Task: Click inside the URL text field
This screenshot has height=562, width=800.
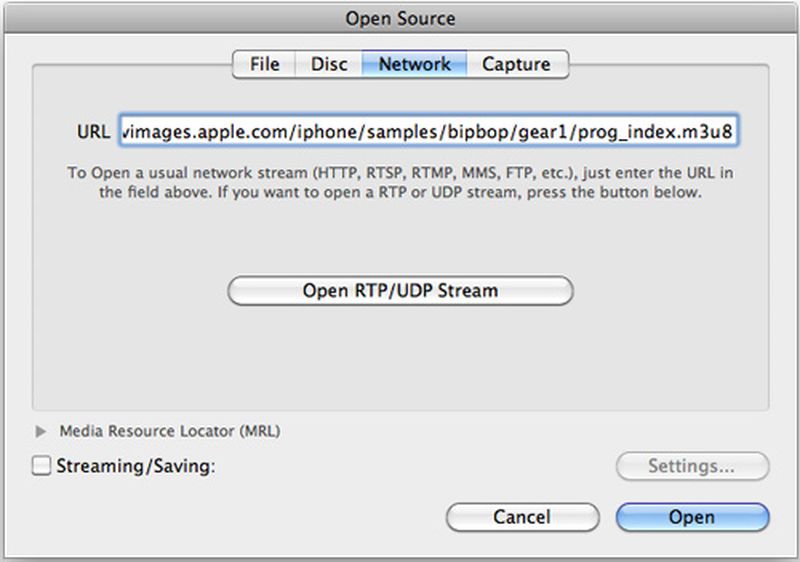Action: click(x=429, y=131)
